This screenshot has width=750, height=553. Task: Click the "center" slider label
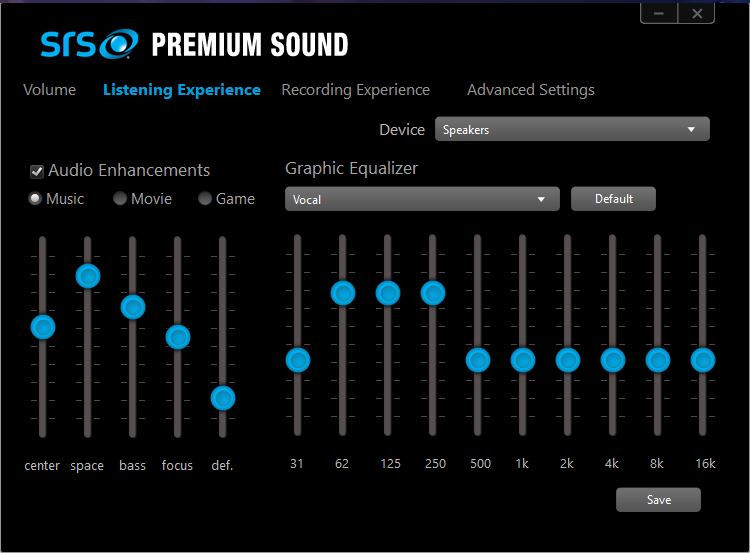(x=42, y=465)
